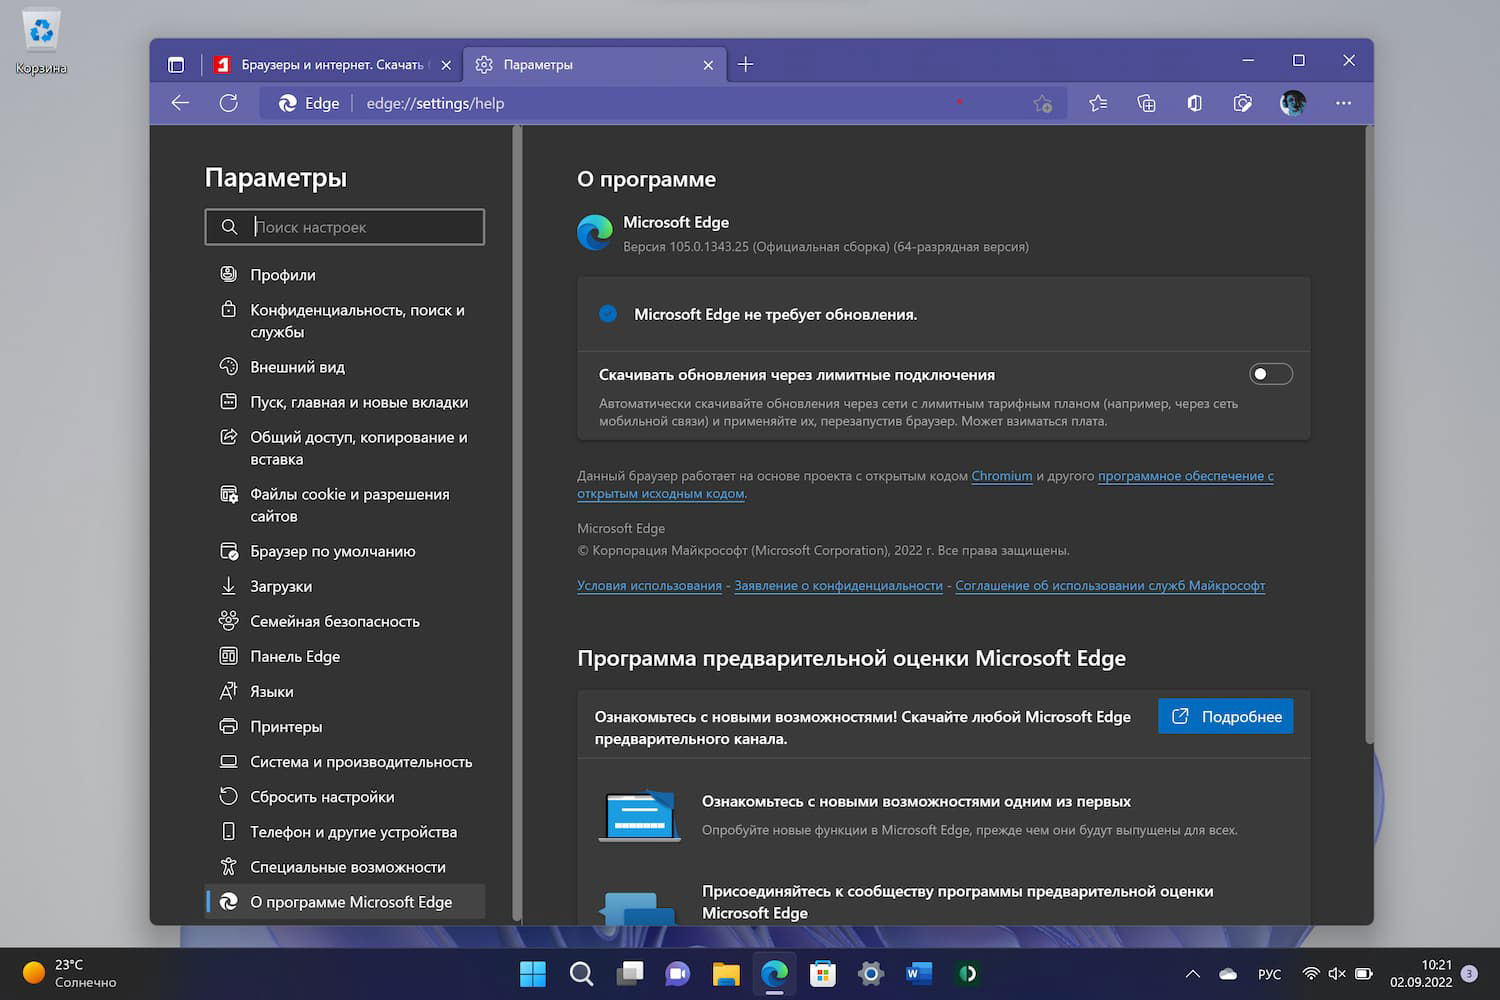Open Microsoft Store from the taskbar
The width and height of the screenshot is (1500, 1000).
pos(823,974)
